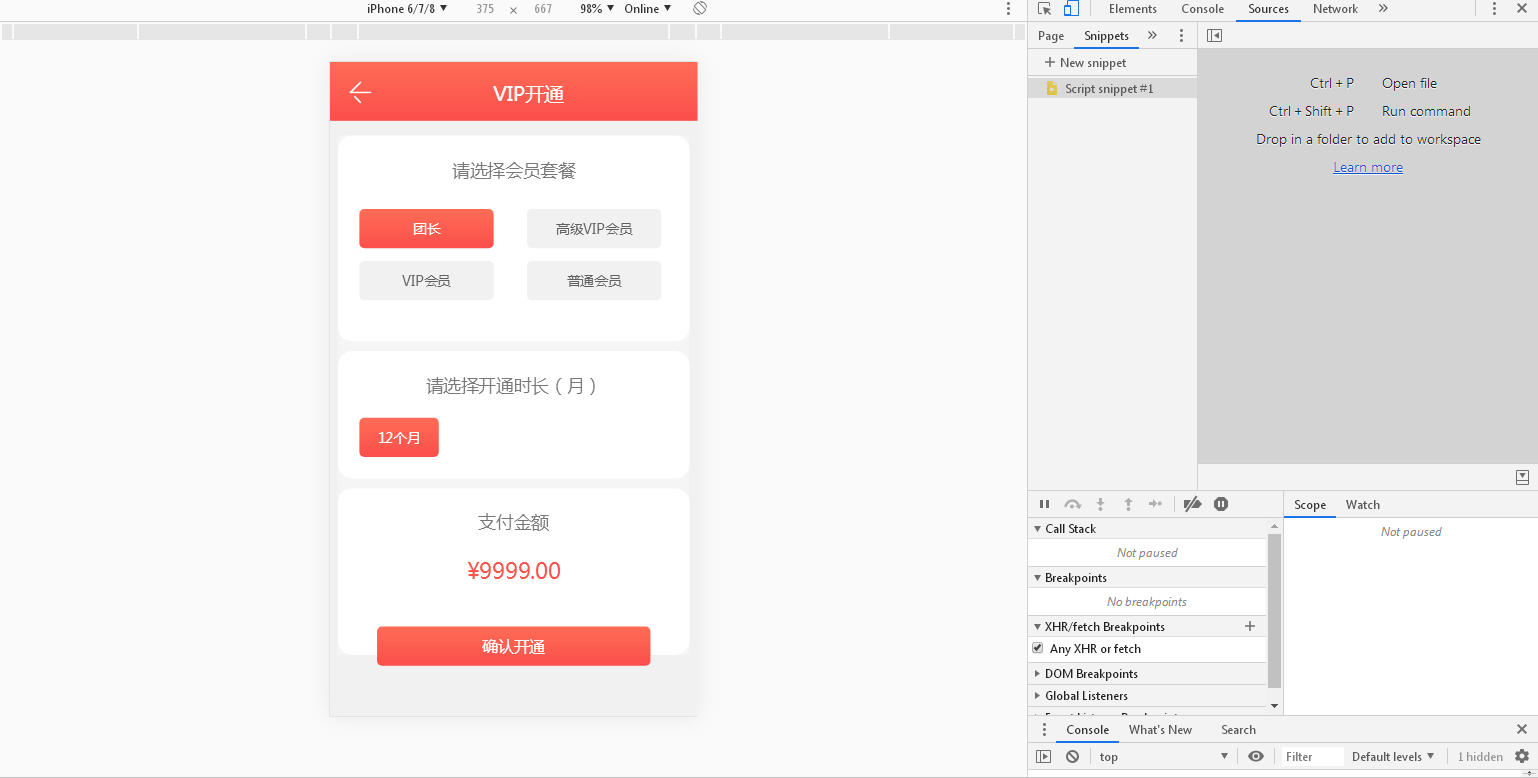Open the Default levels dropdown
Viewport: 1538px width, 778px height.
pos(1392,756)
